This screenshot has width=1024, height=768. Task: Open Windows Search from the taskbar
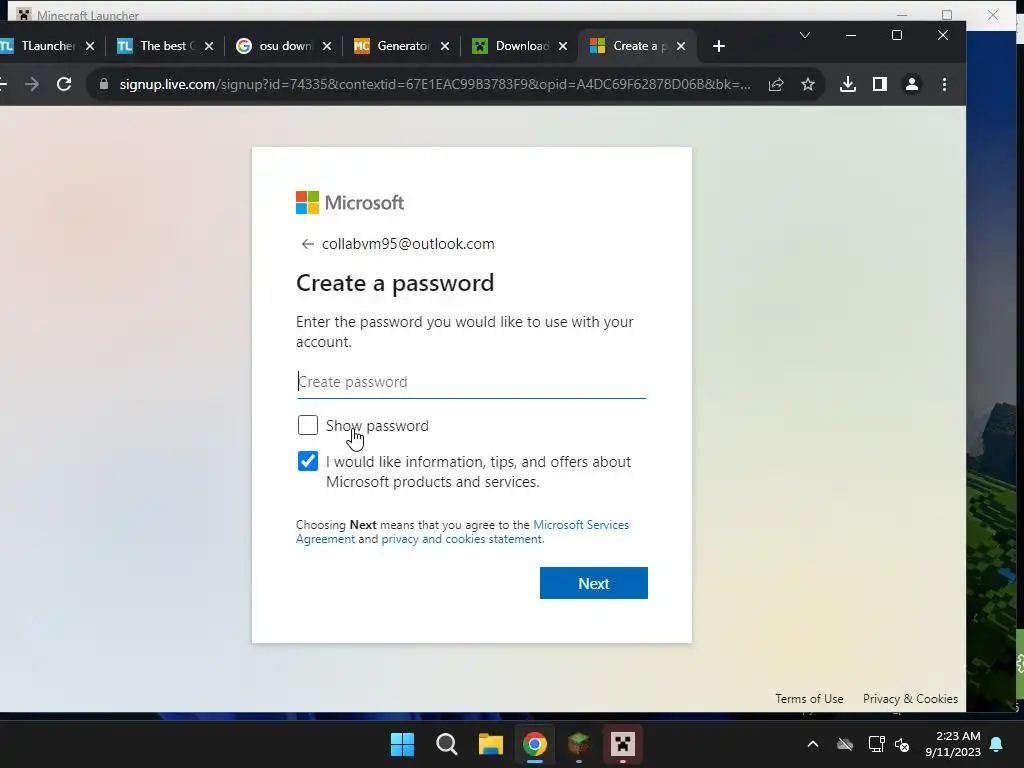tap(447, 744)
